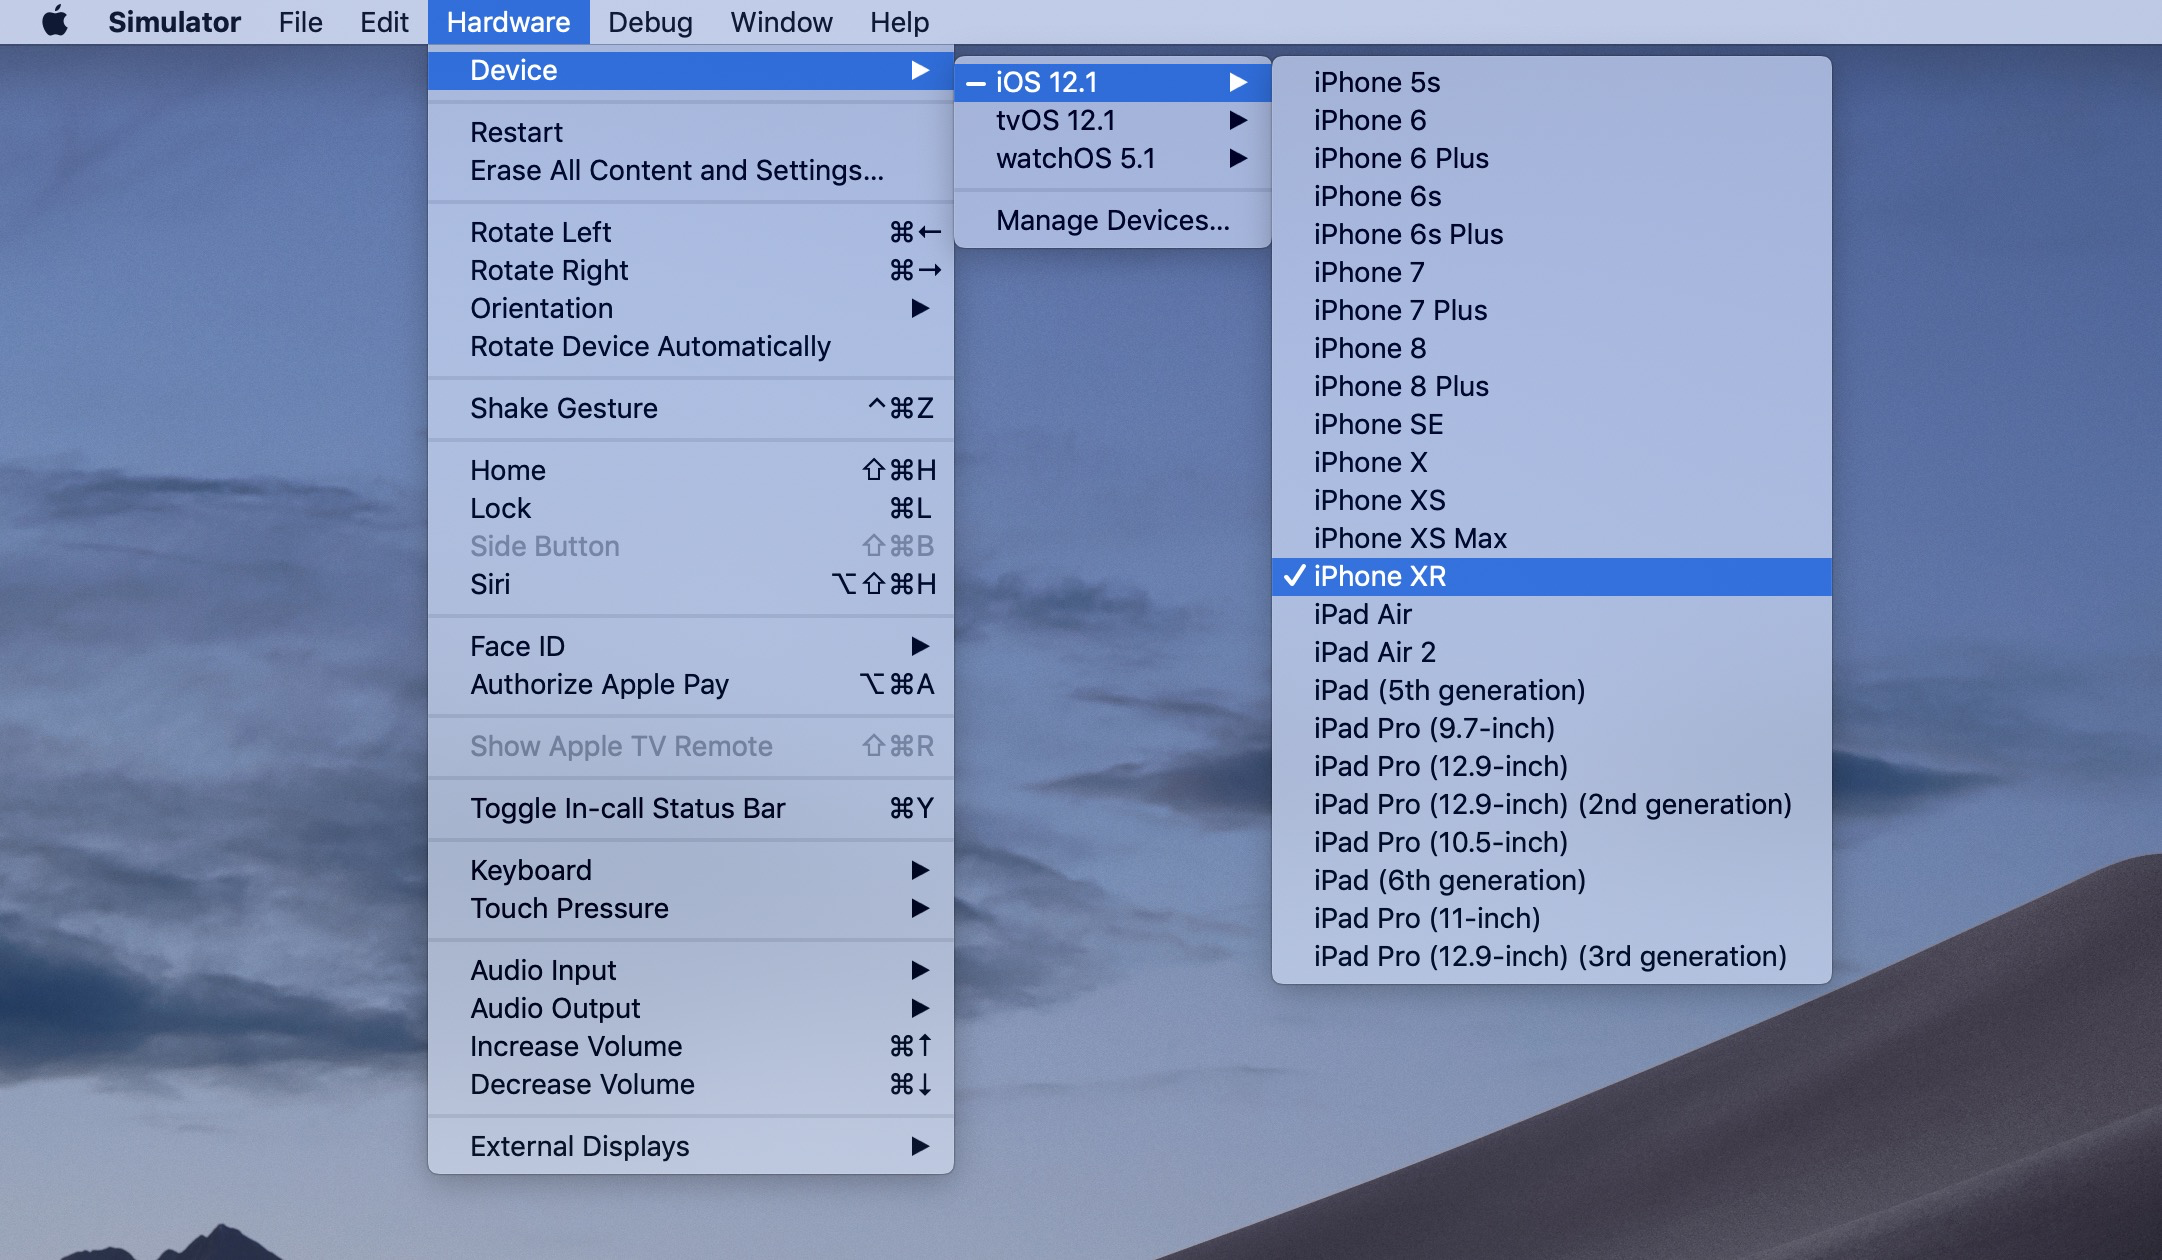Open Manage Devices…
Image resolution: width=2162 pixels, height=1260 pixels.
pos(1112,220)
